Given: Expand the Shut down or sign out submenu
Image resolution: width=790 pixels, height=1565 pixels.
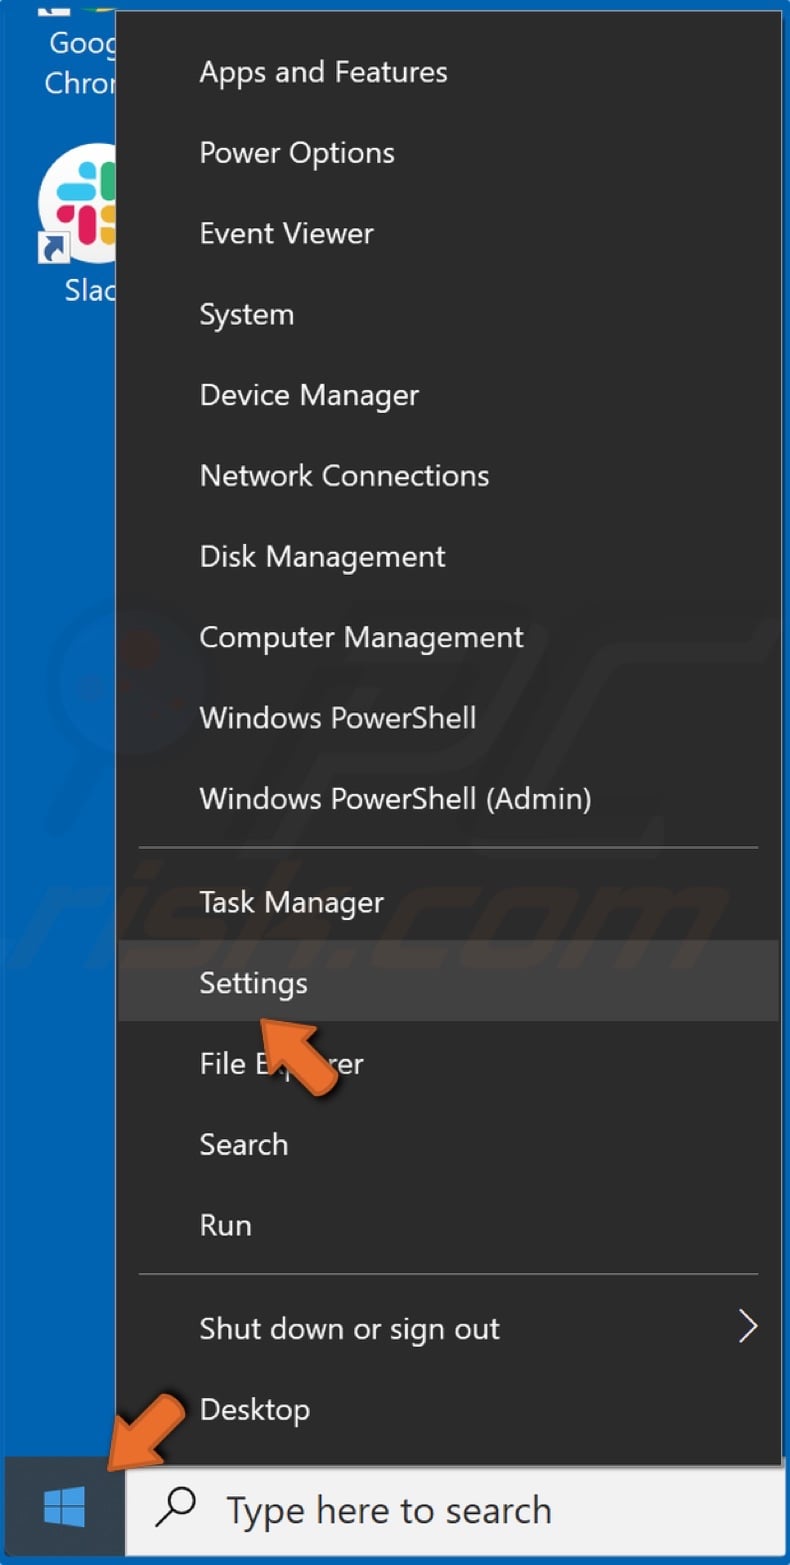Looking at the screenshot, I should [349, 1328].
